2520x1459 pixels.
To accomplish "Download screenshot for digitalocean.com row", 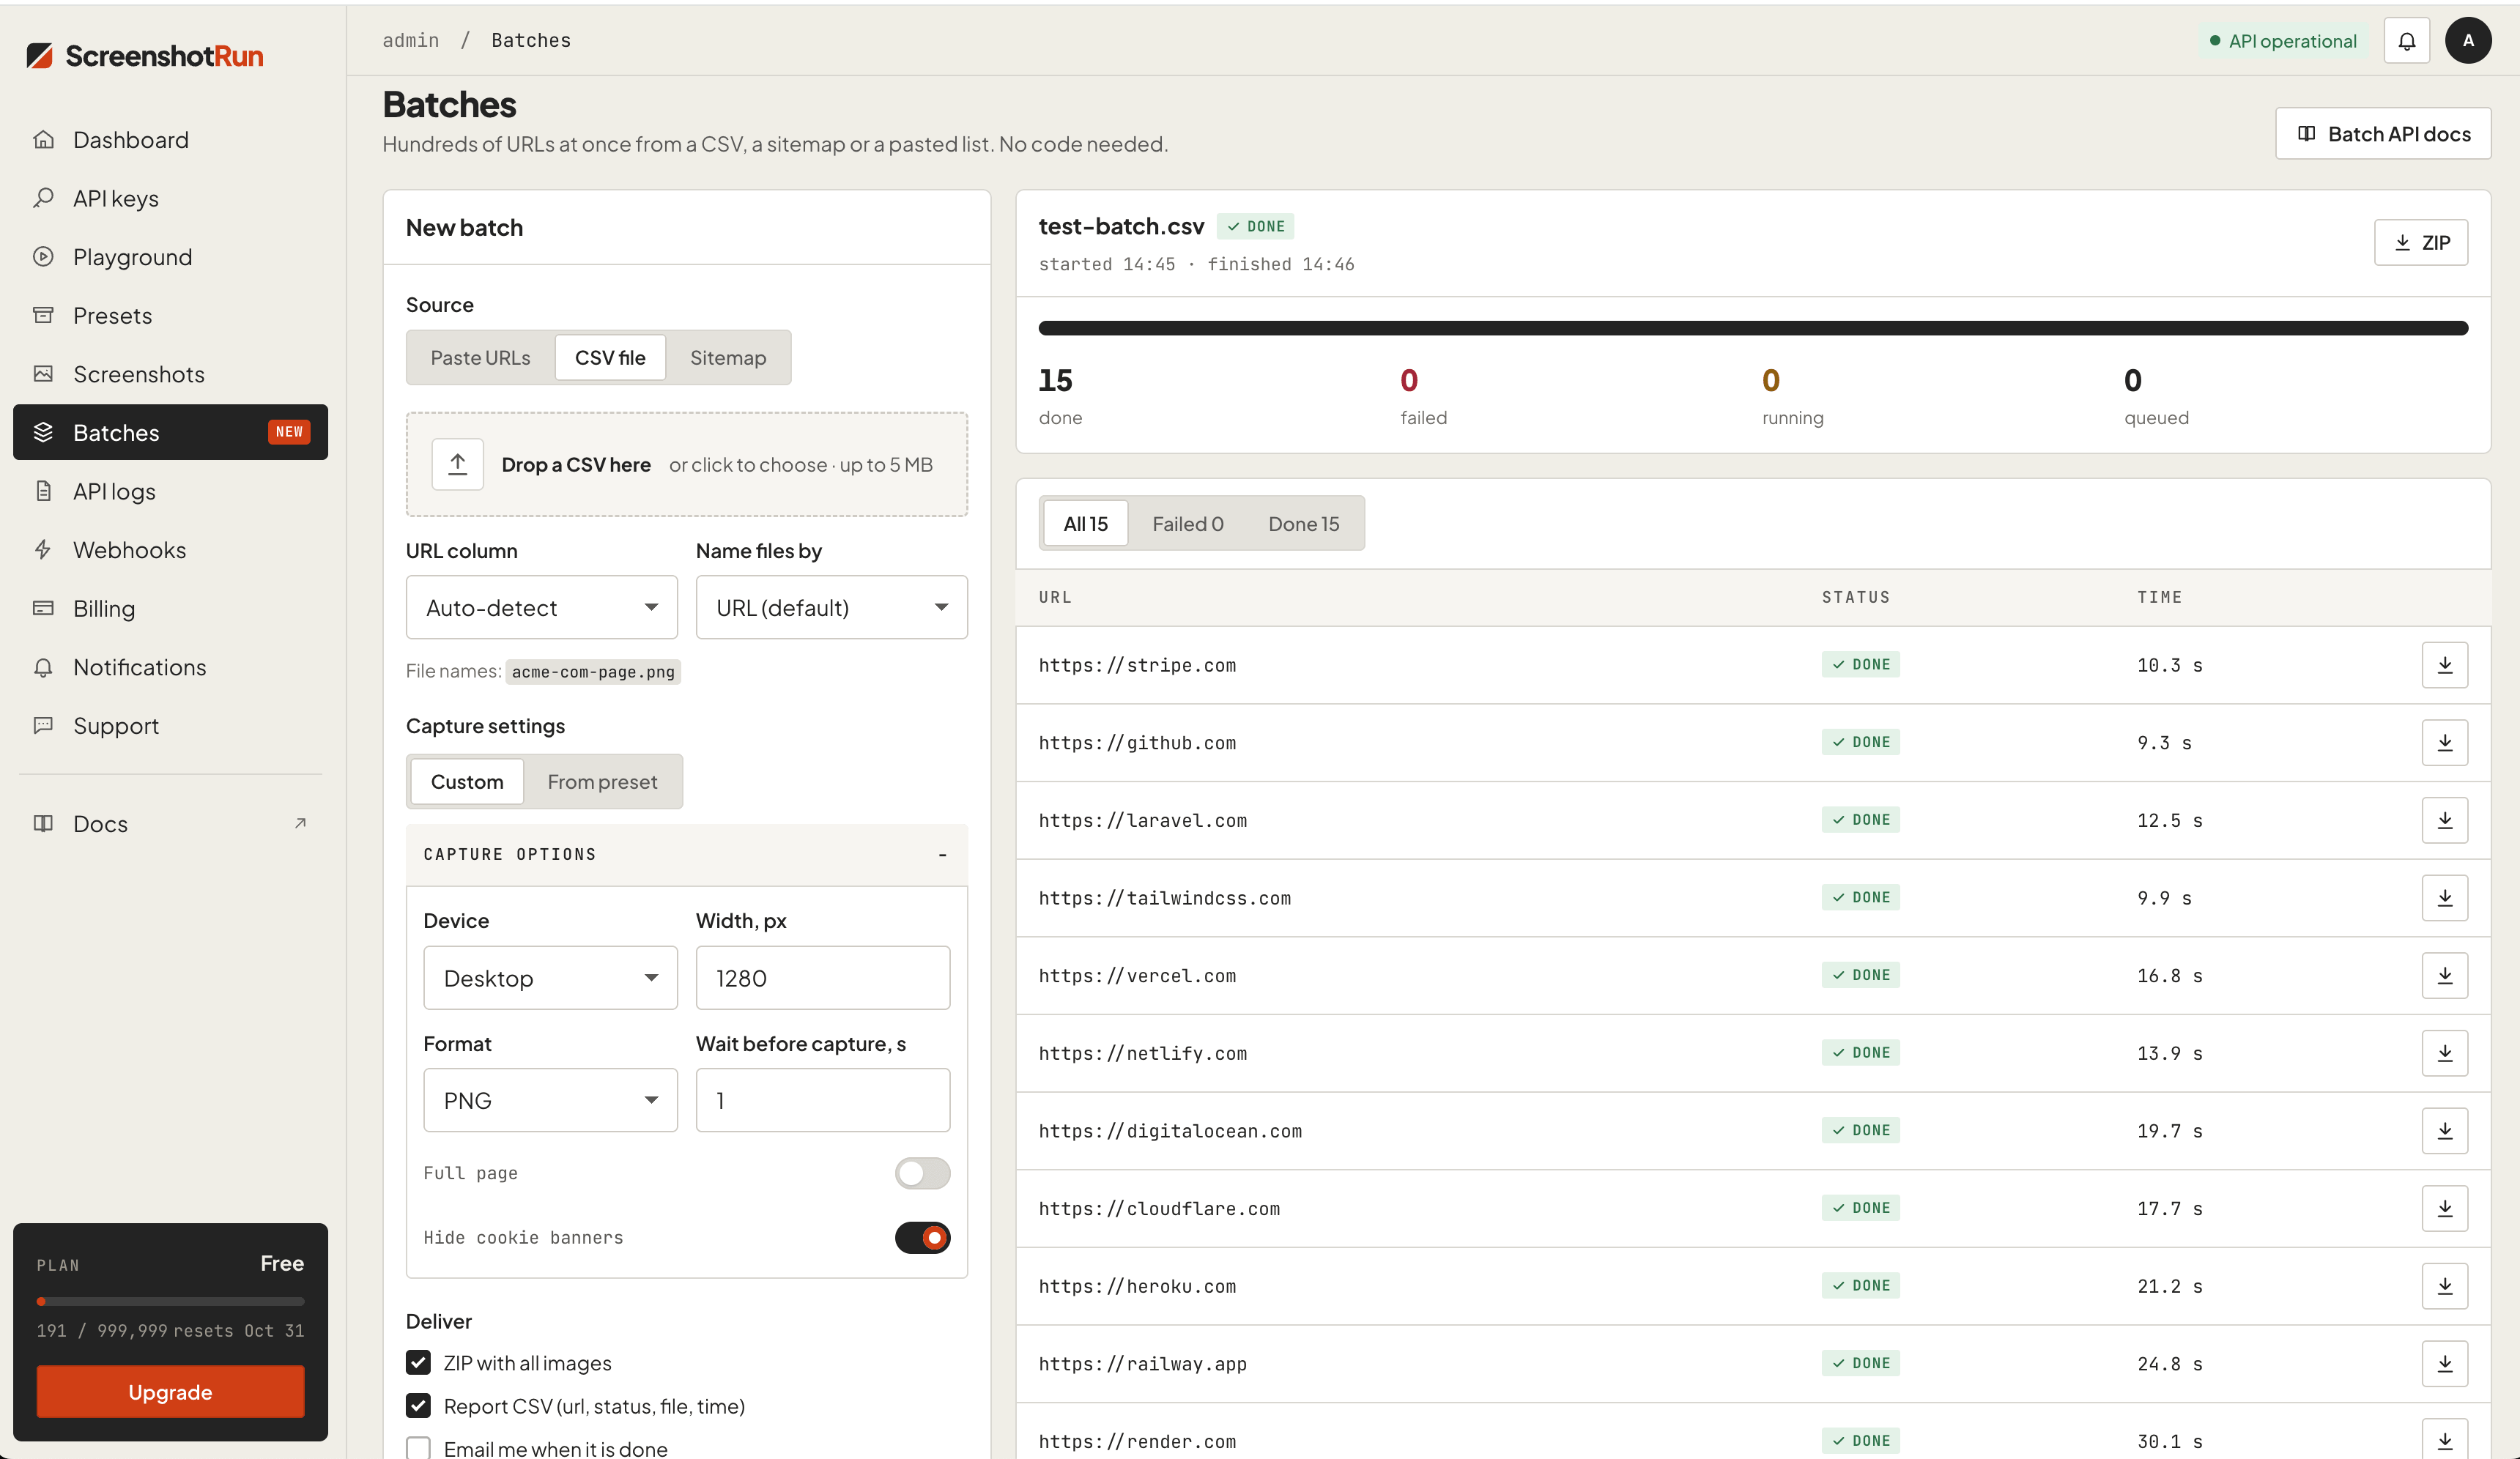I will [x=2444, y=1131].
